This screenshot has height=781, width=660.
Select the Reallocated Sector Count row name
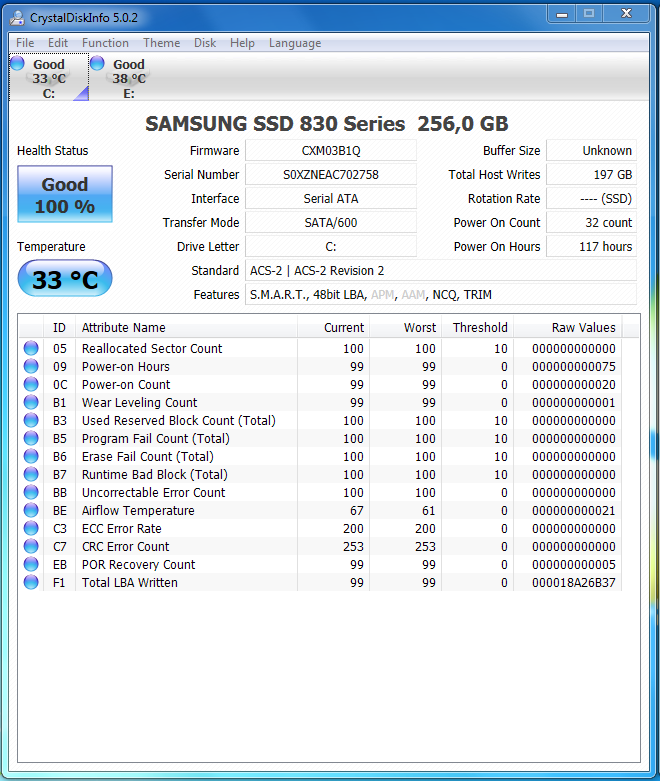[x=152, y=348]
